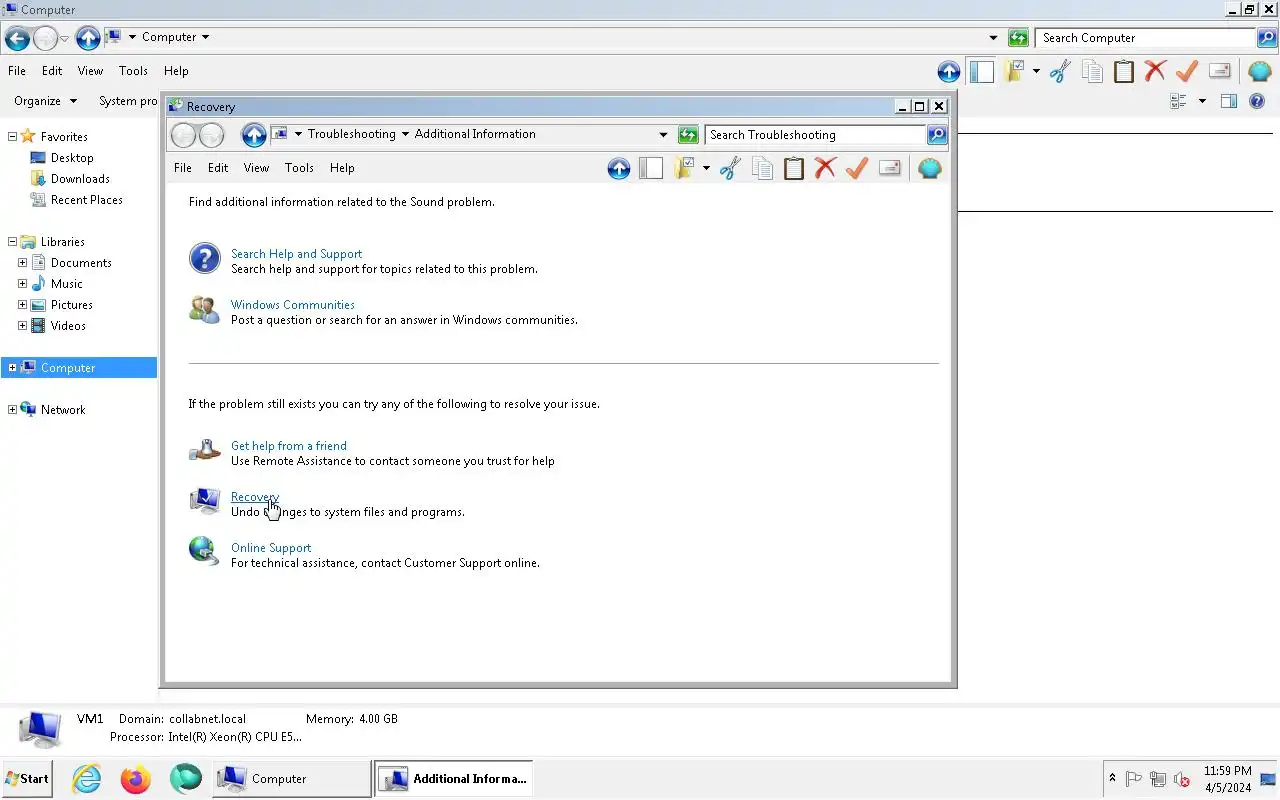Click folder options icon in Computer window toolbar

[x=1015, y=71]
